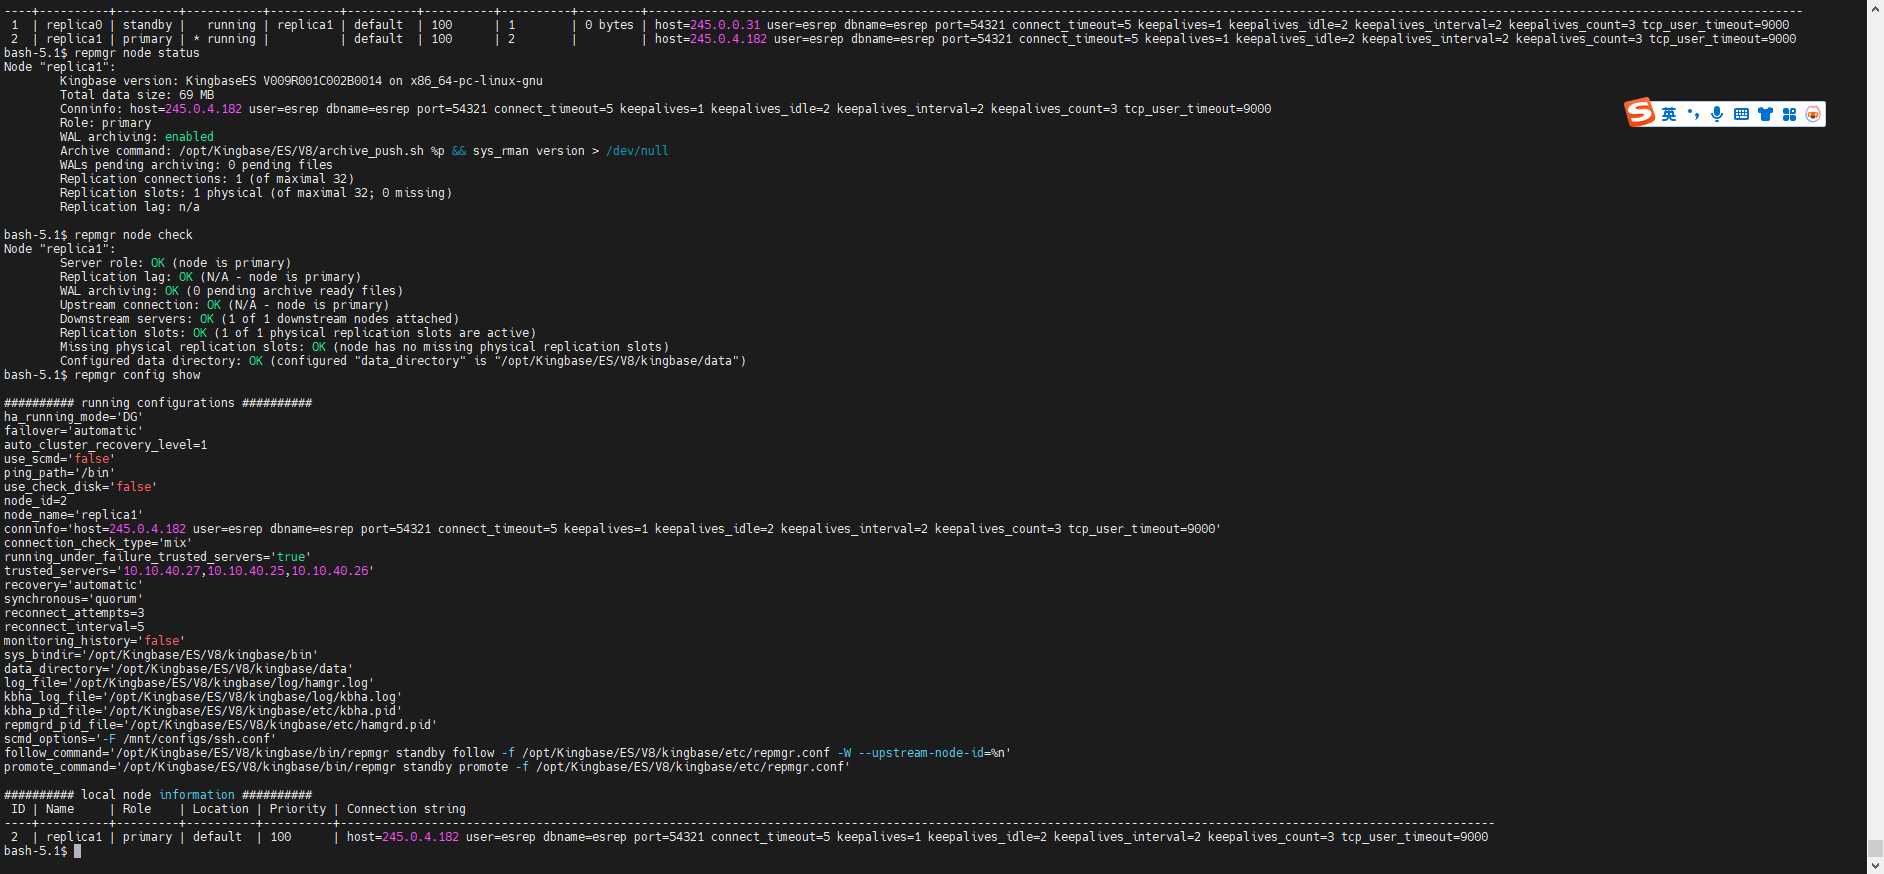
Task: Click the 'Role: primary' line
Action: coord(105,123)
